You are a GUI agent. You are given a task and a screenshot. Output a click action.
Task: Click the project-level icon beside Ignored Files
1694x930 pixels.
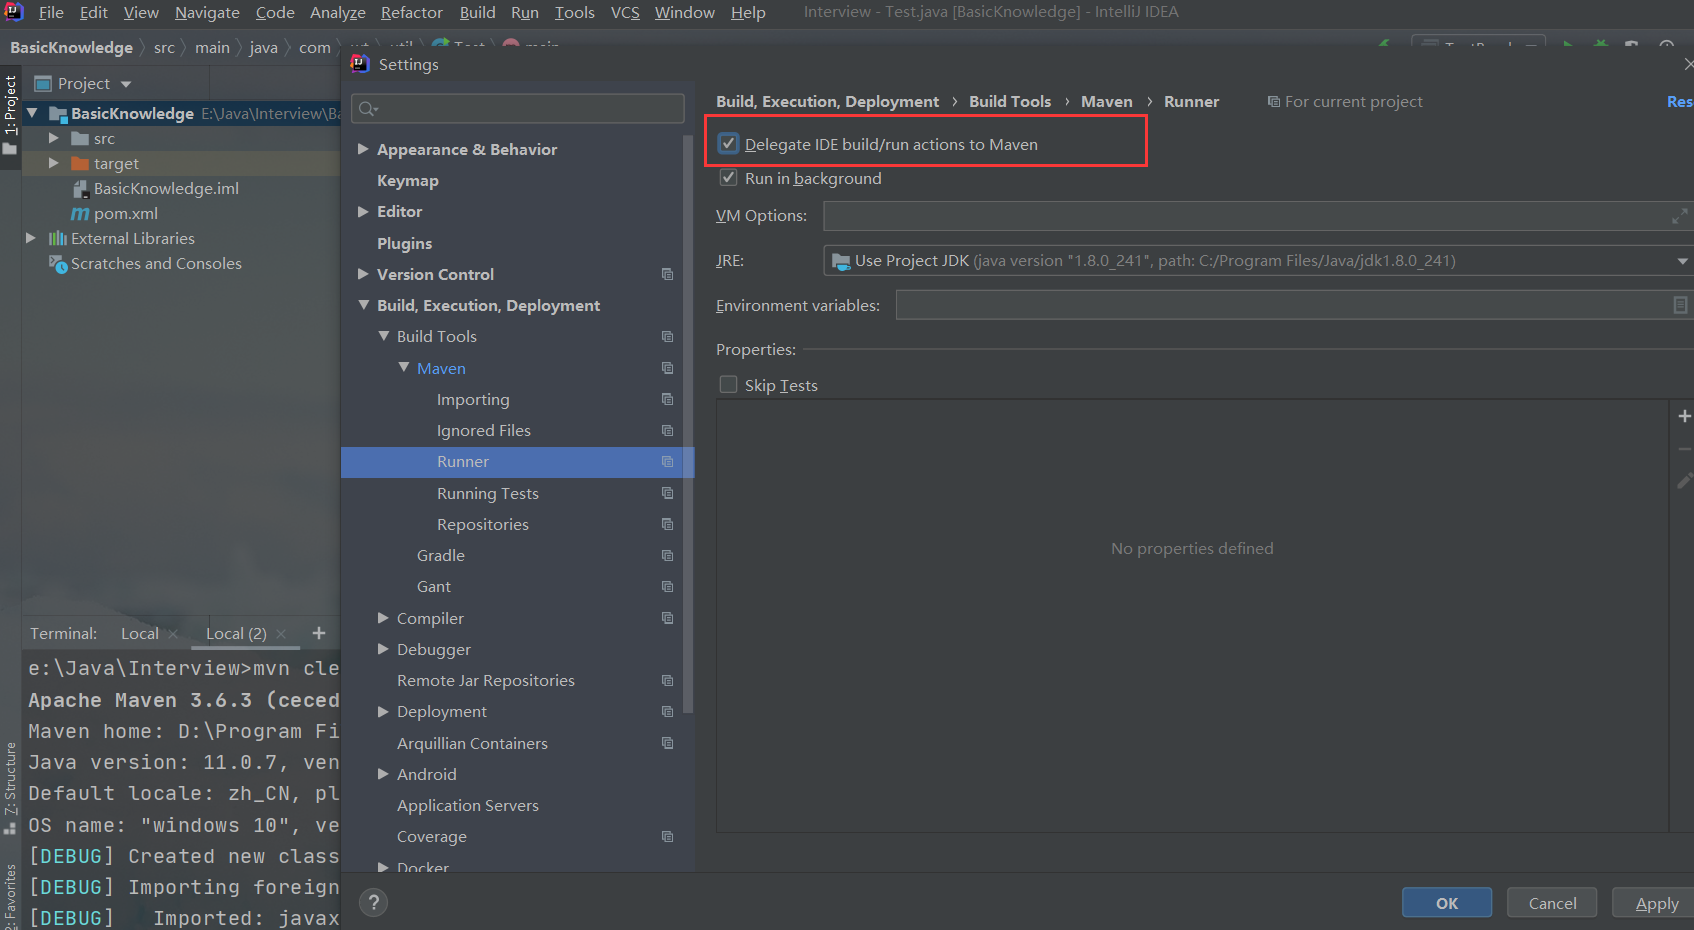[667, 430]
